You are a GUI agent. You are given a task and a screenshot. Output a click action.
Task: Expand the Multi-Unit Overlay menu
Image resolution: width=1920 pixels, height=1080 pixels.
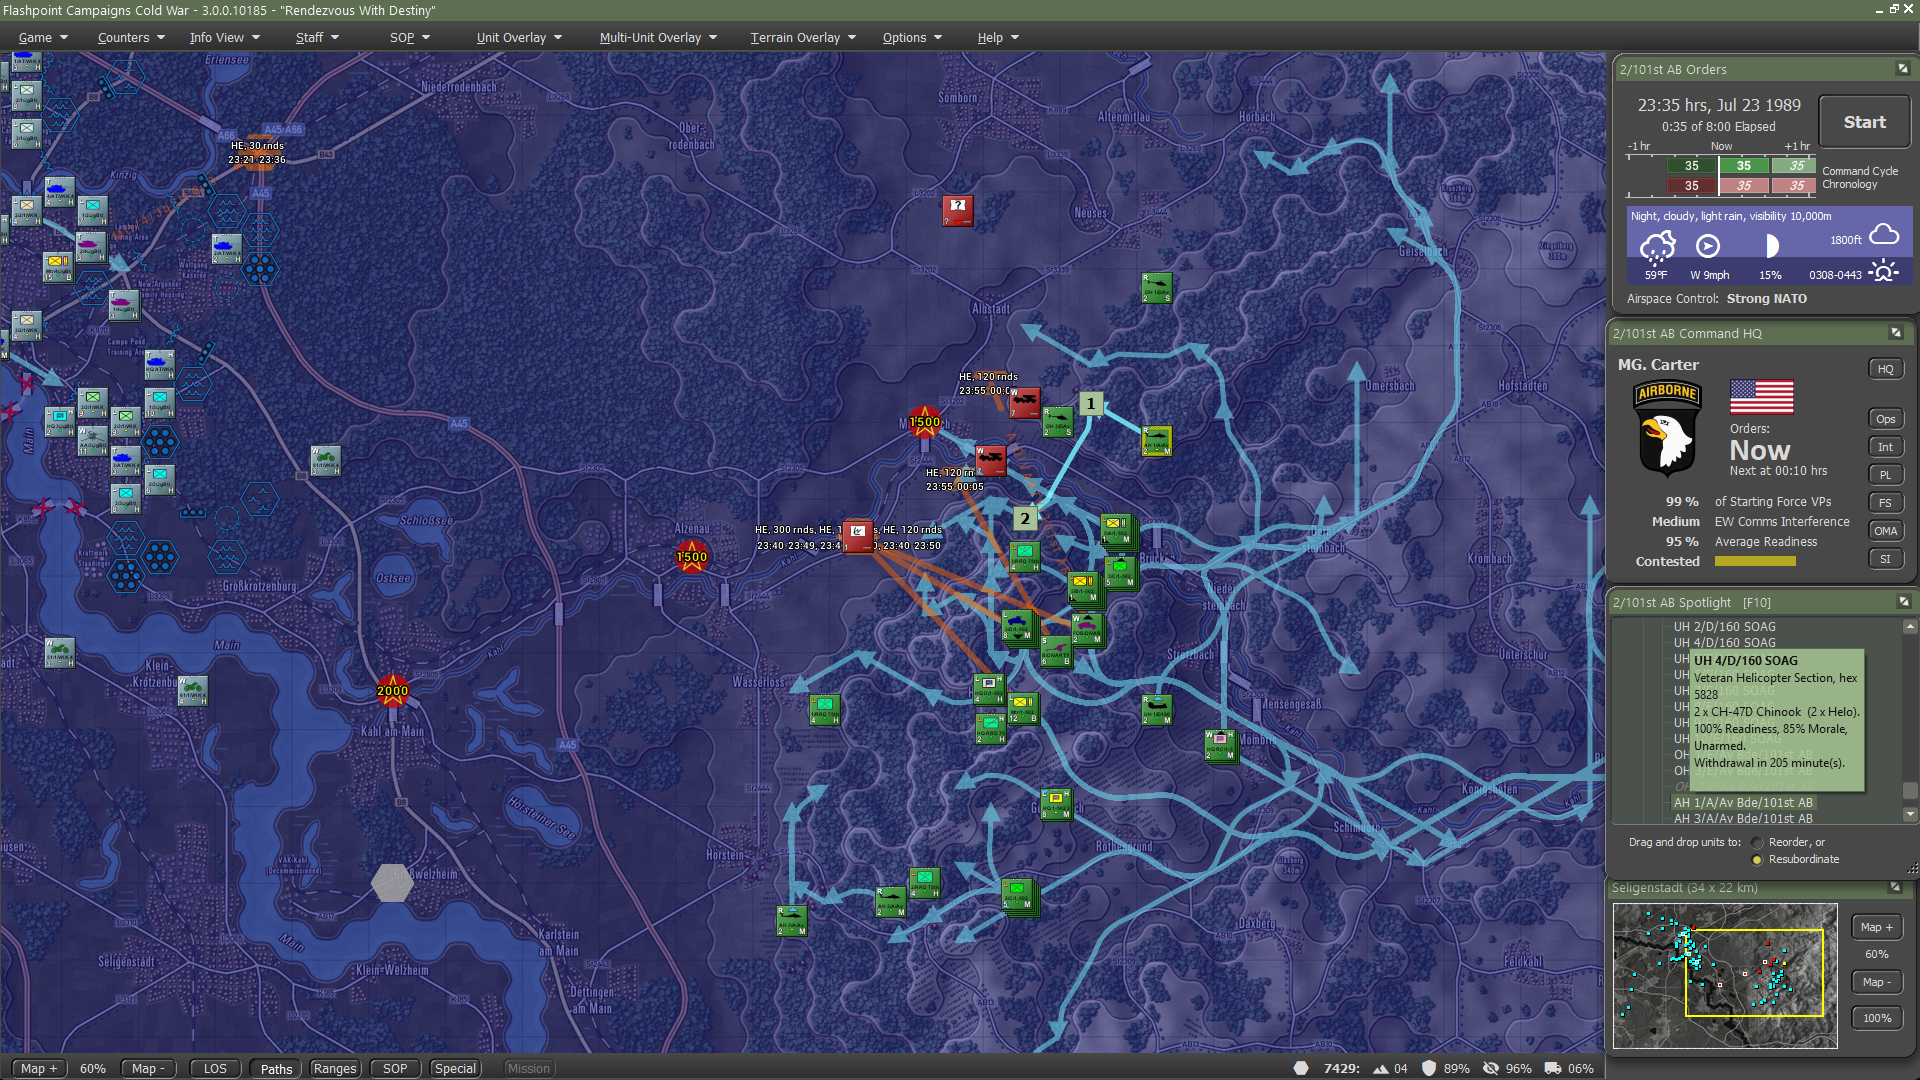coord(657,38)
